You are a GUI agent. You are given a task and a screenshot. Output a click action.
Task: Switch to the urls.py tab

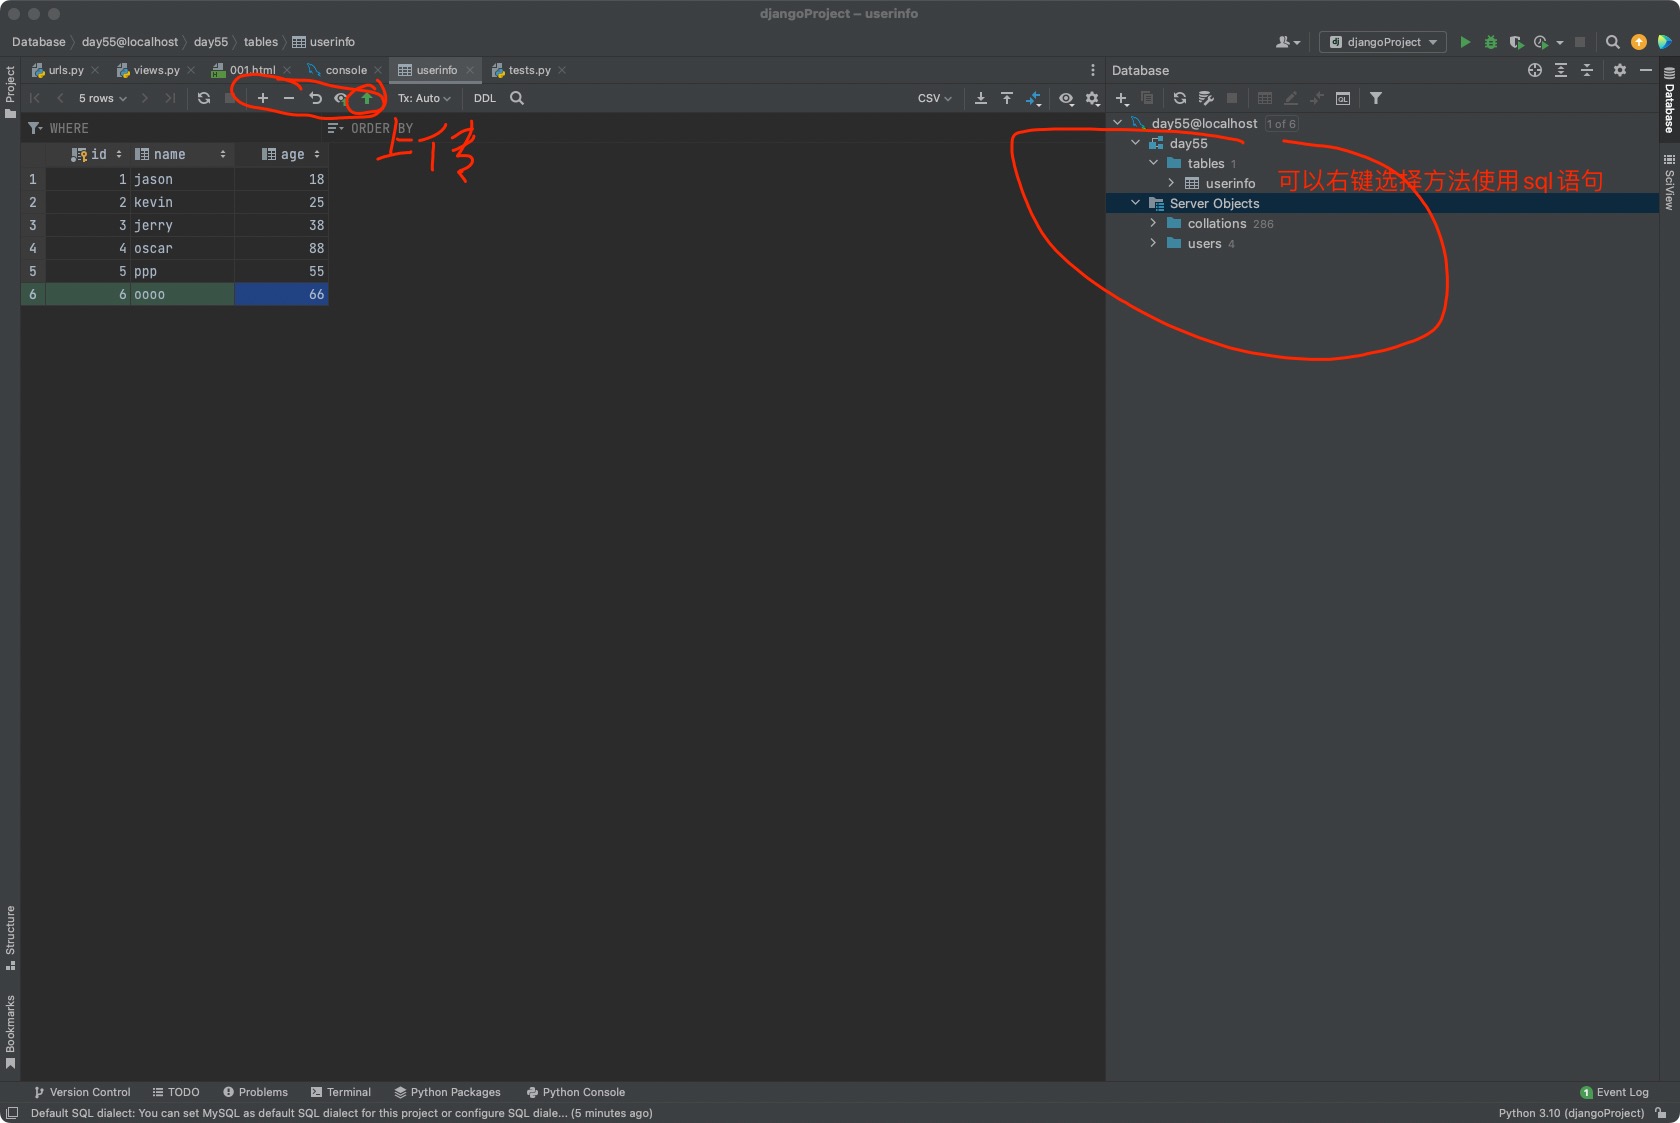pyautogui.click(x=66, y=70)
